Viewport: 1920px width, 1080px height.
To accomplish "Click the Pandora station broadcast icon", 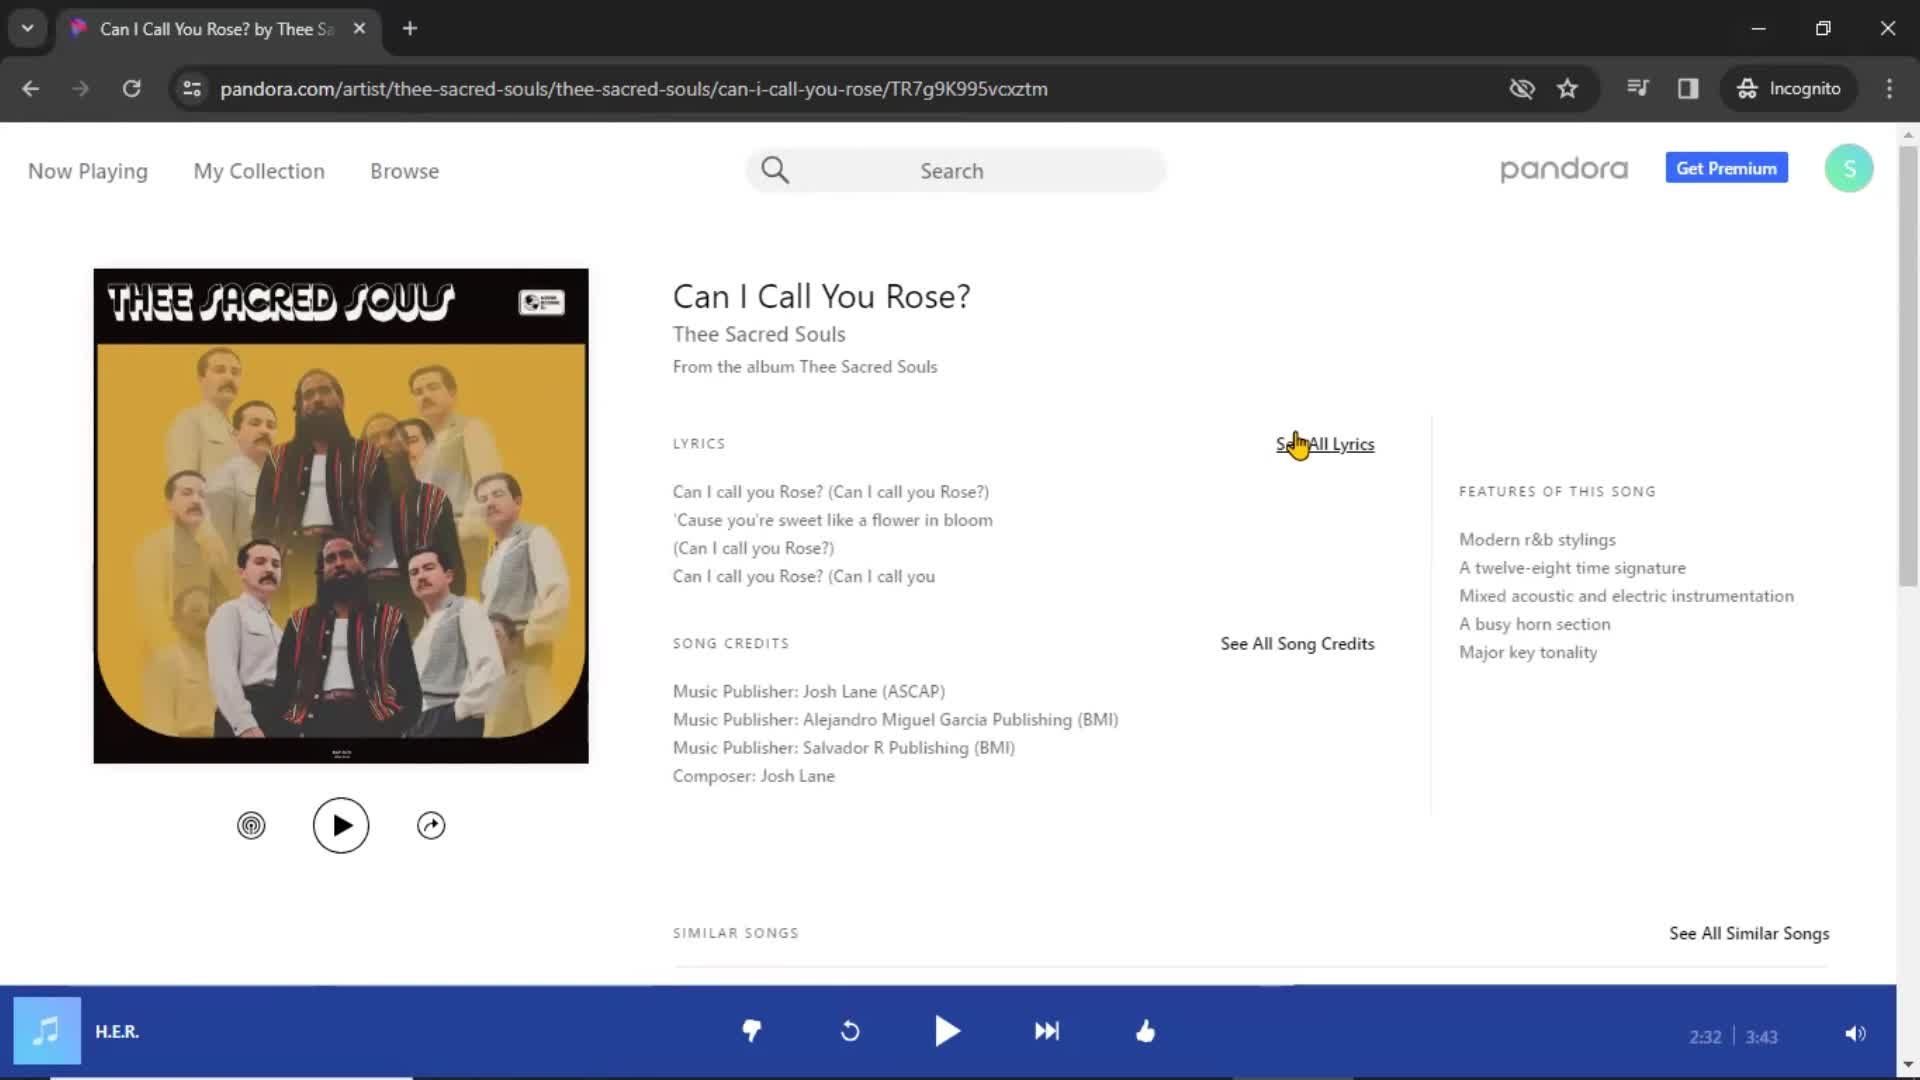I will pyautogui.click(x=251, y=824).
